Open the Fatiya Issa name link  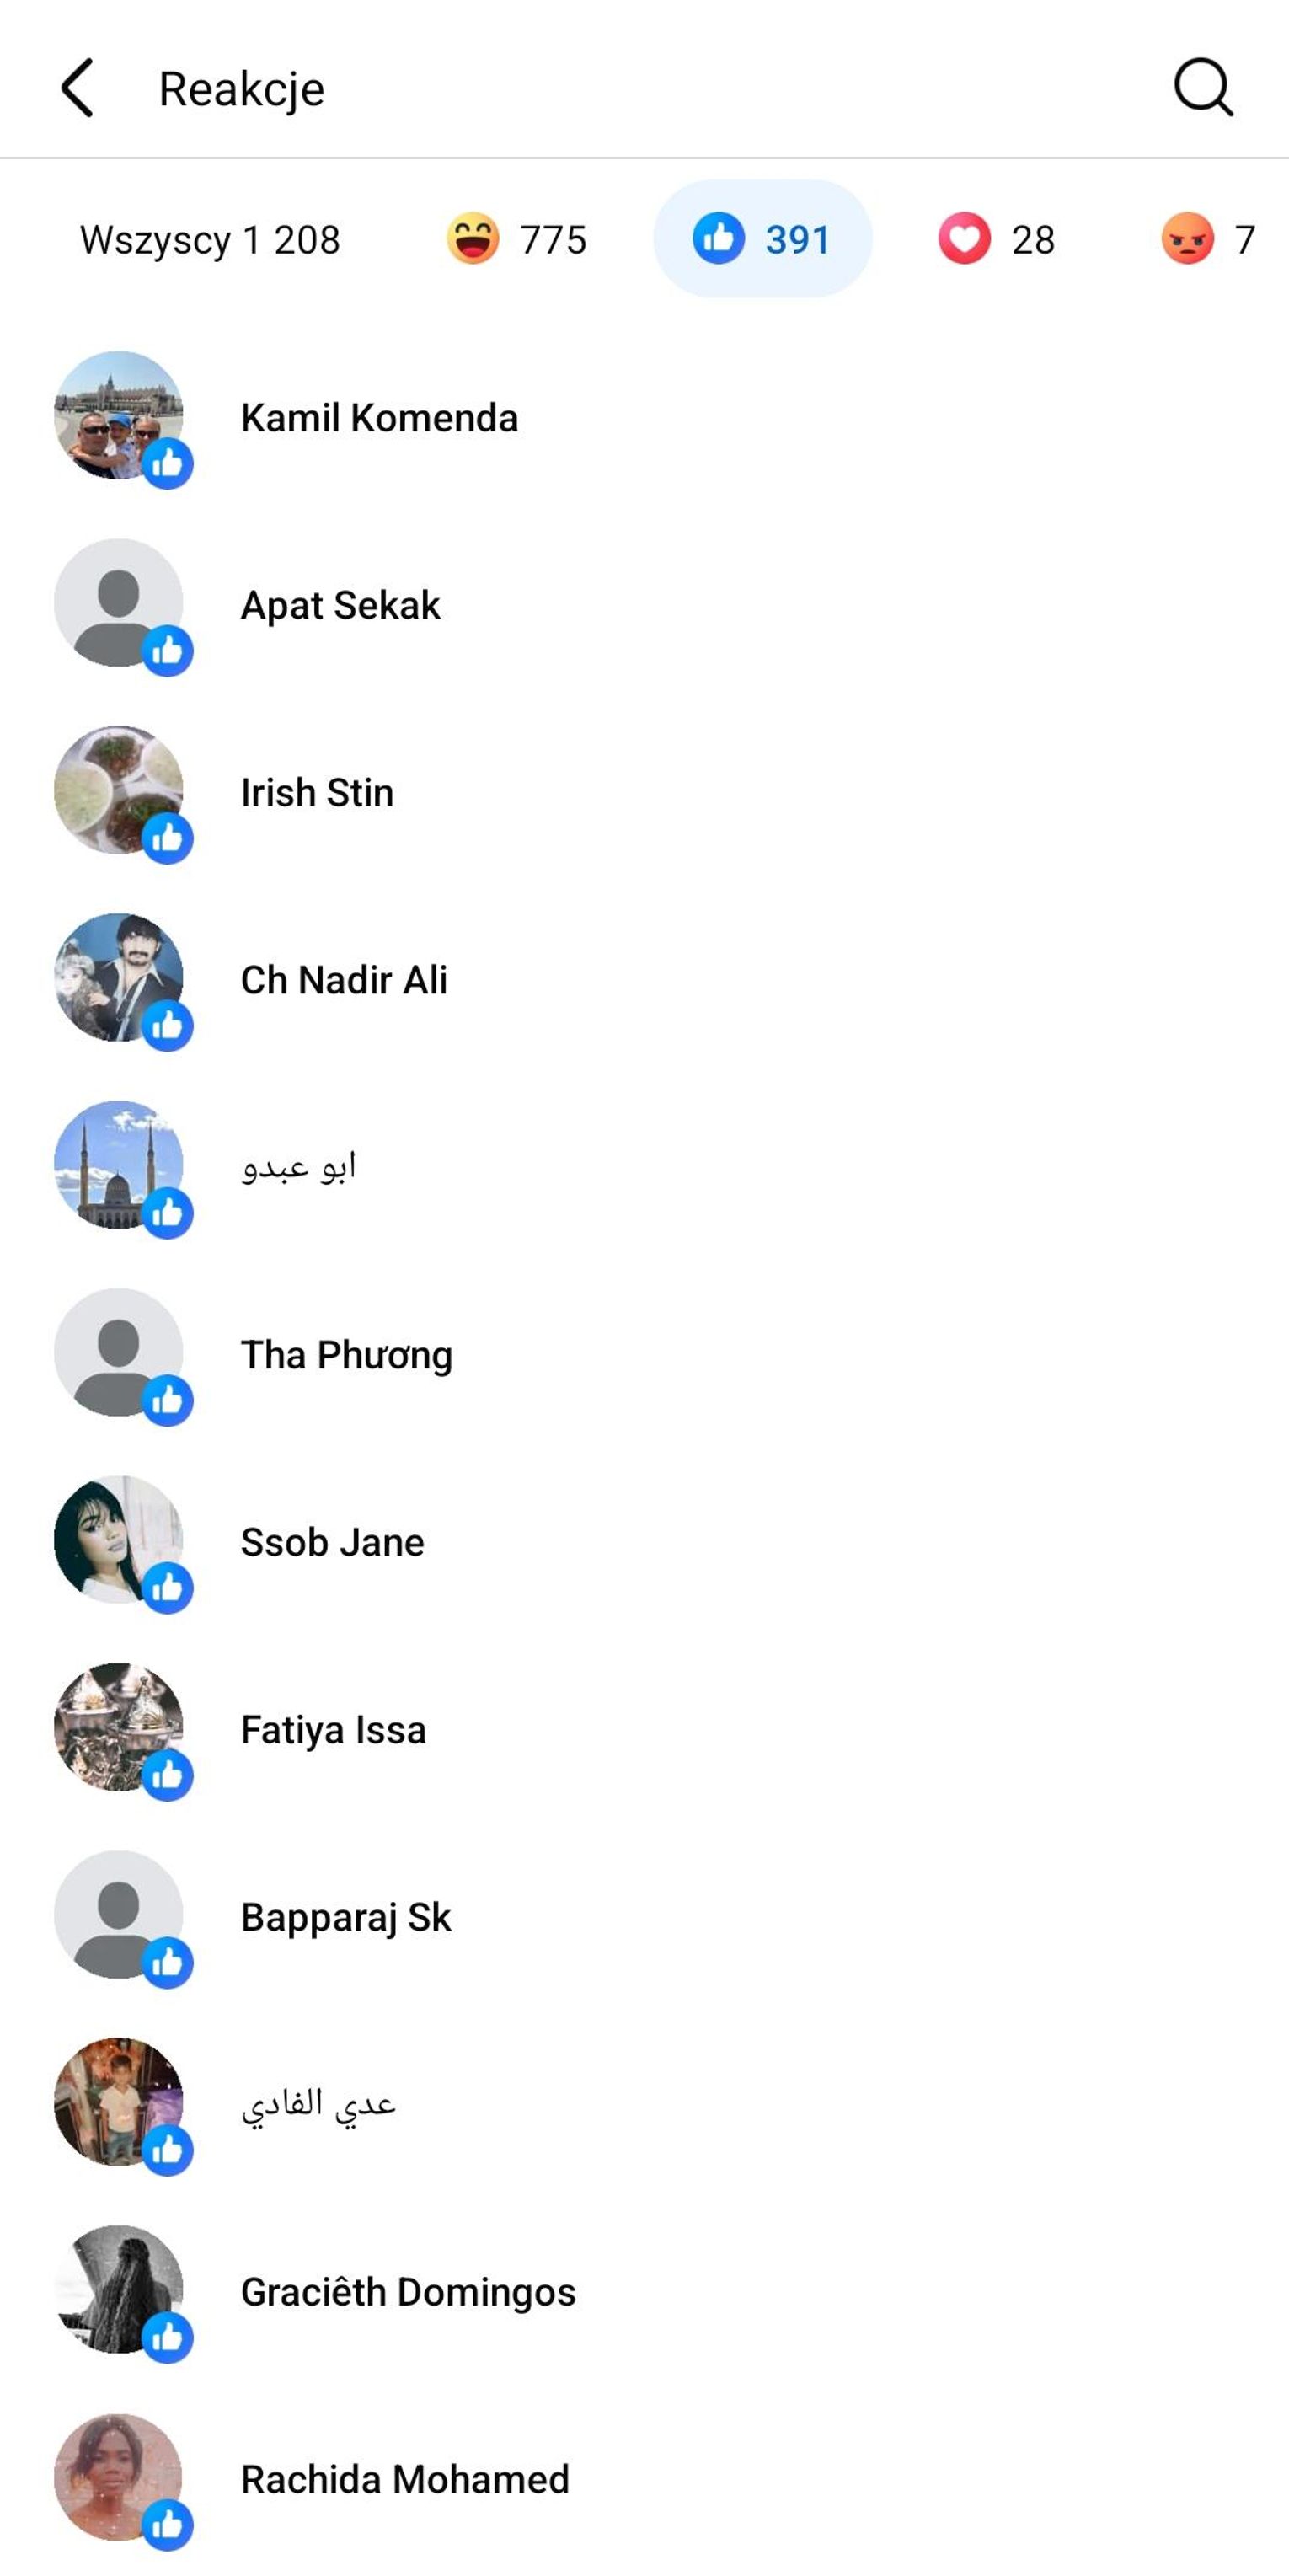[334, 1730]
